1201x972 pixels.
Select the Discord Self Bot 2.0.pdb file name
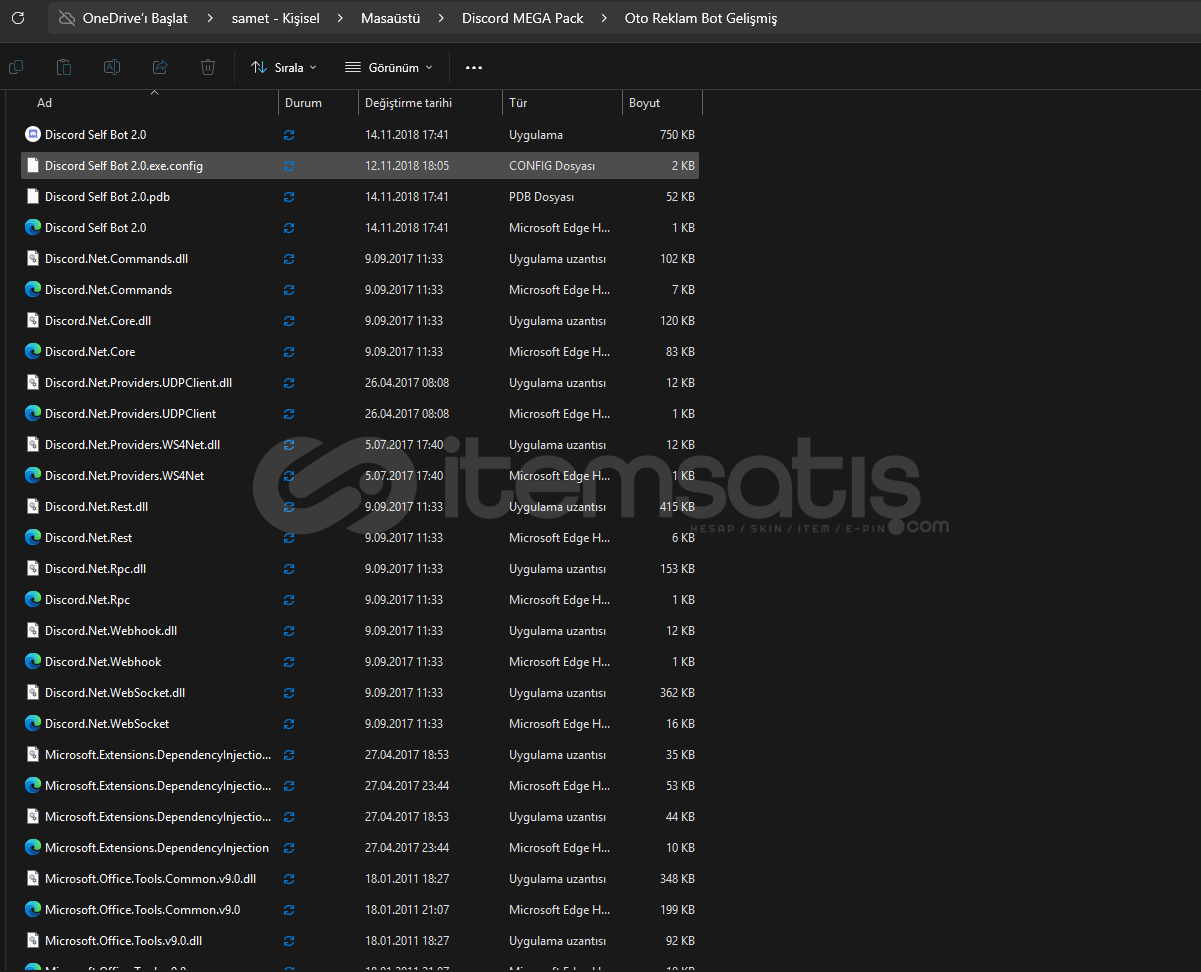[x=107, y=197]
